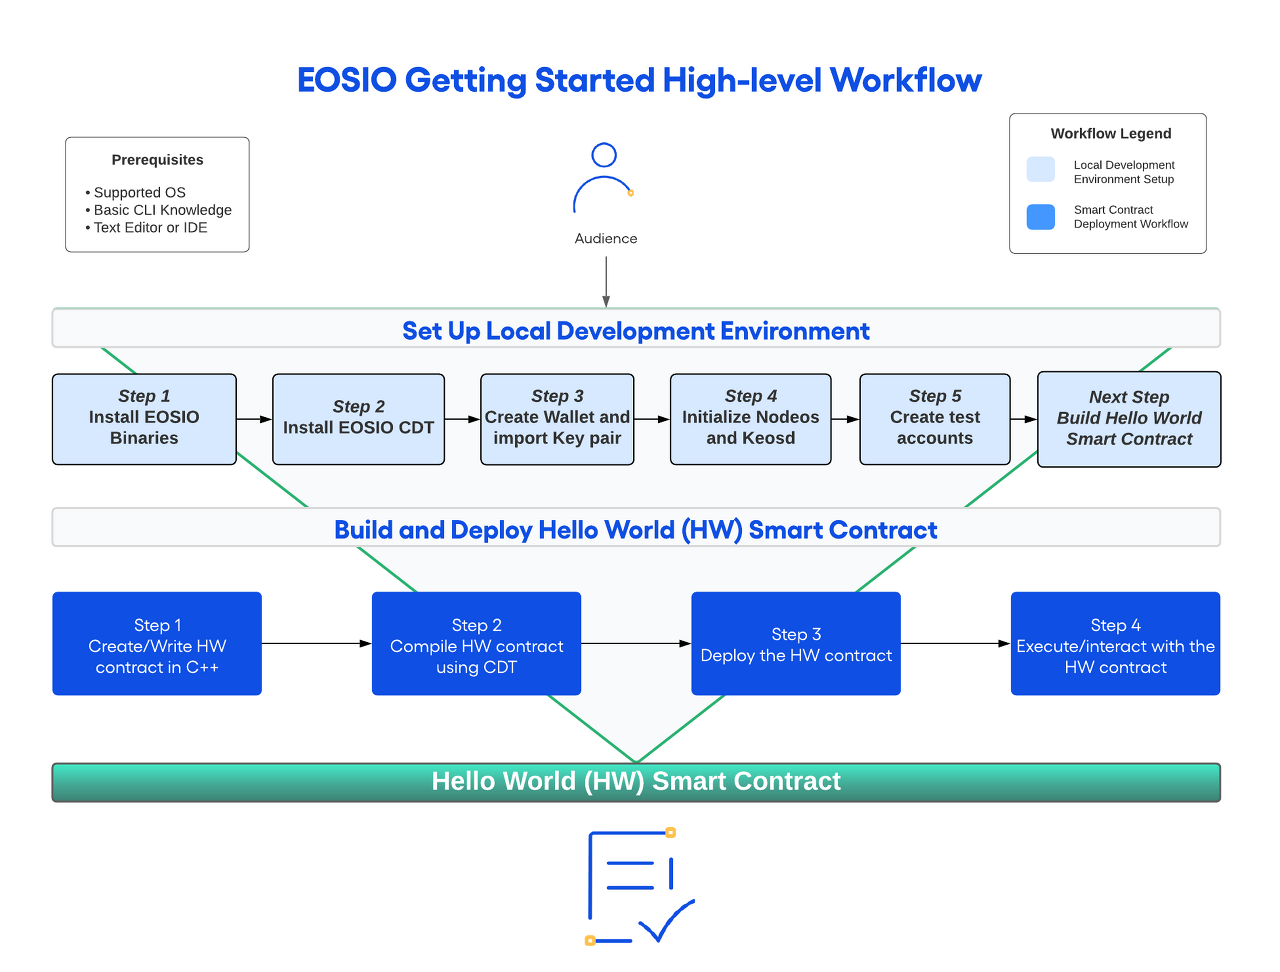1280x972 pixels.
Task: Click the Local Development Environment Setup legend label
Action: point(1124,172)
